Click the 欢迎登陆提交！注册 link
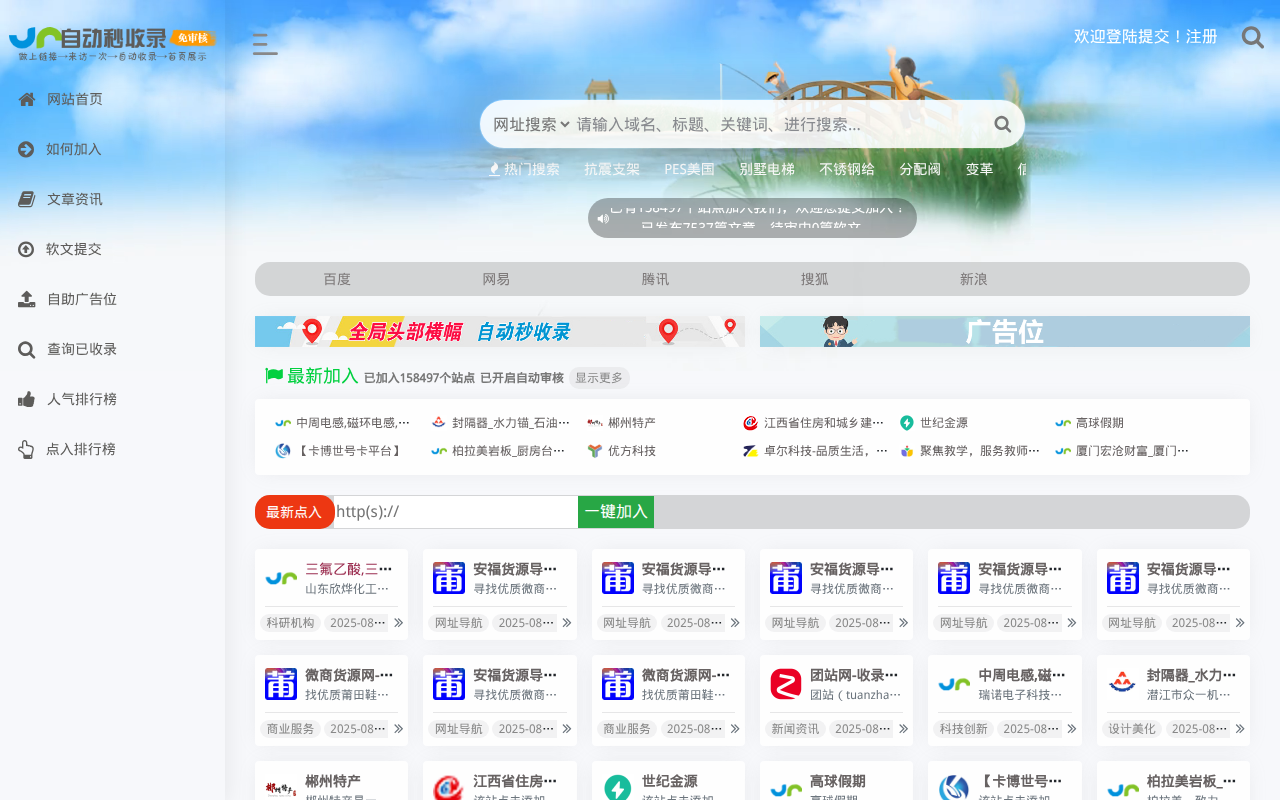The height and width of the screenshot is (800, 1280). 1146,37
